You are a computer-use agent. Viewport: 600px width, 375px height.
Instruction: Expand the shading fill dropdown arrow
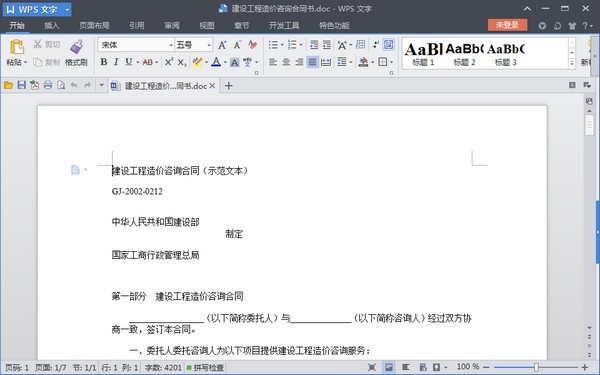[x=372, y=62]
